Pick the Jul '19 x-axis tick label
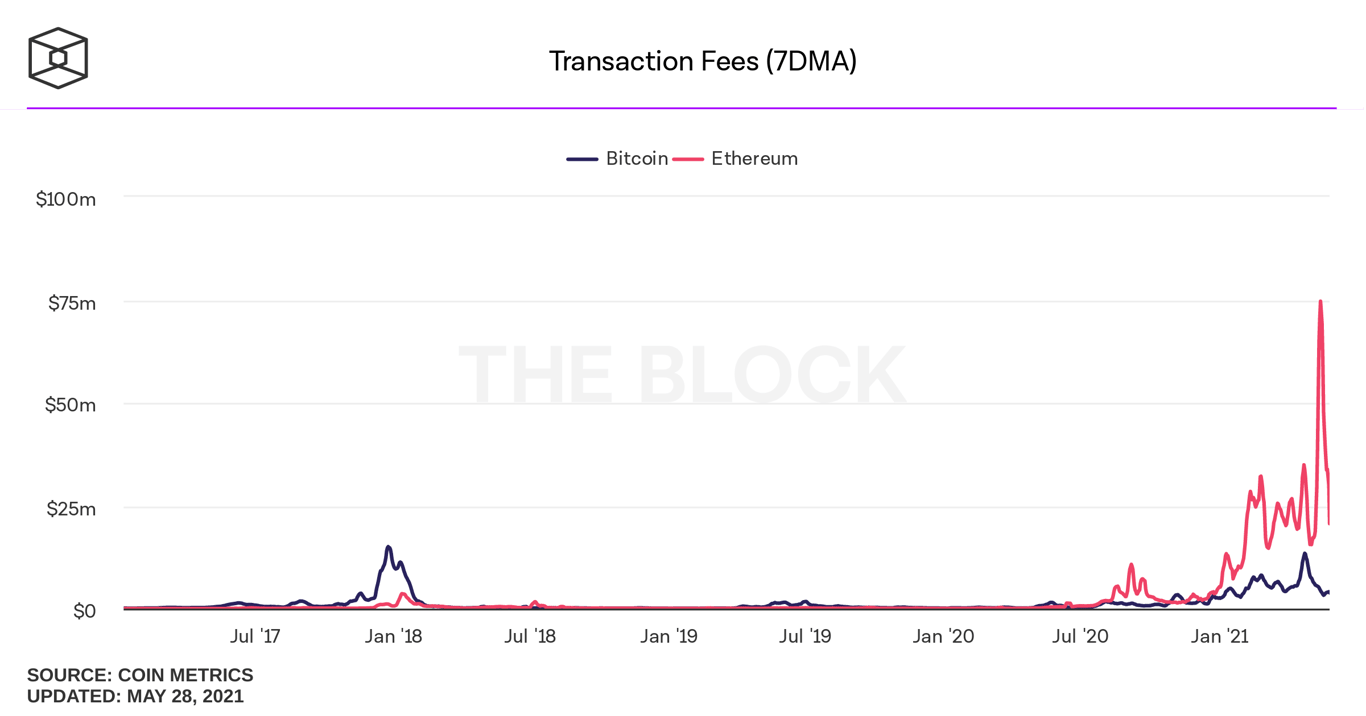 tap(805, 636)
